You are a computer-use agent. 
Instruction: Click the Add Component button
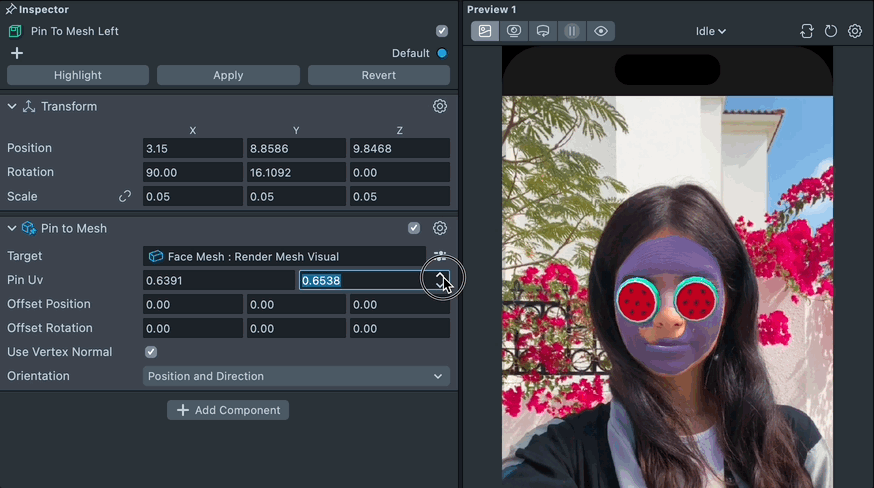pos(229,410)
